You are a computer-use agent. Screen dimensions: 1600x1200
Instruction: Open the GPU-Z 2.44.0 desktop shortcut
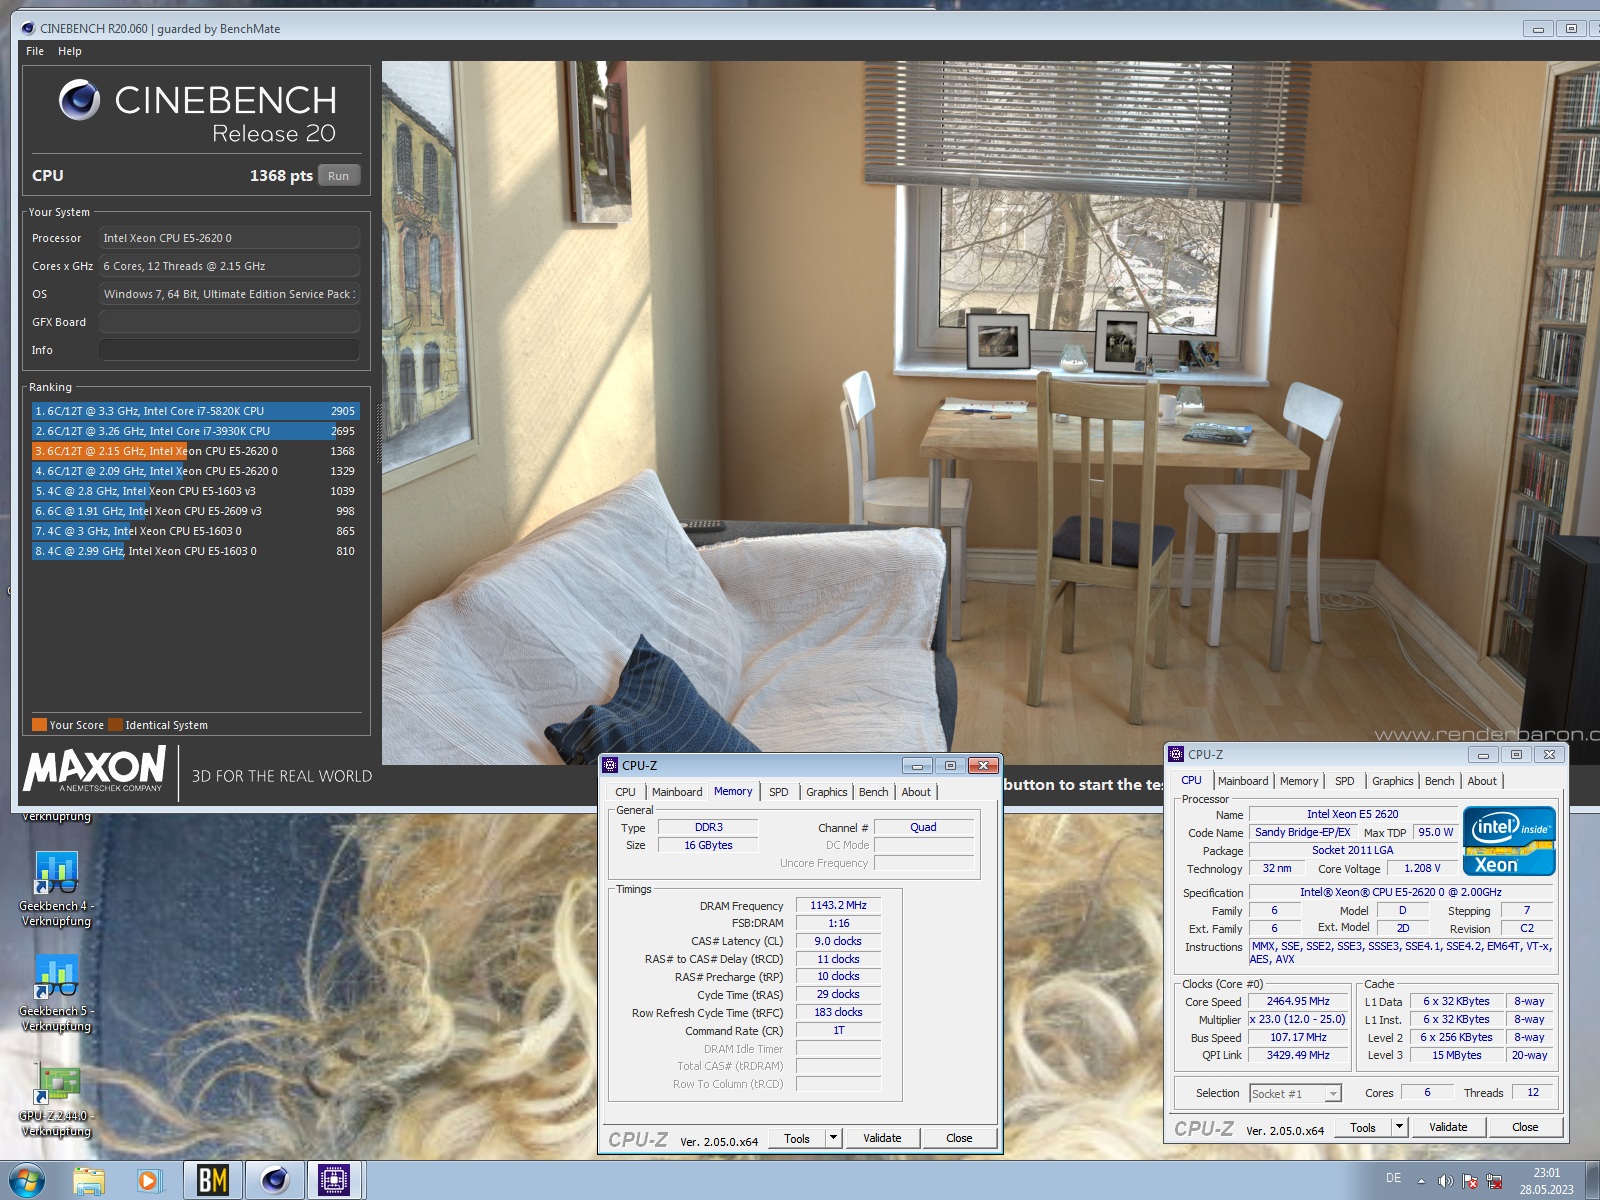(57, 1099)
